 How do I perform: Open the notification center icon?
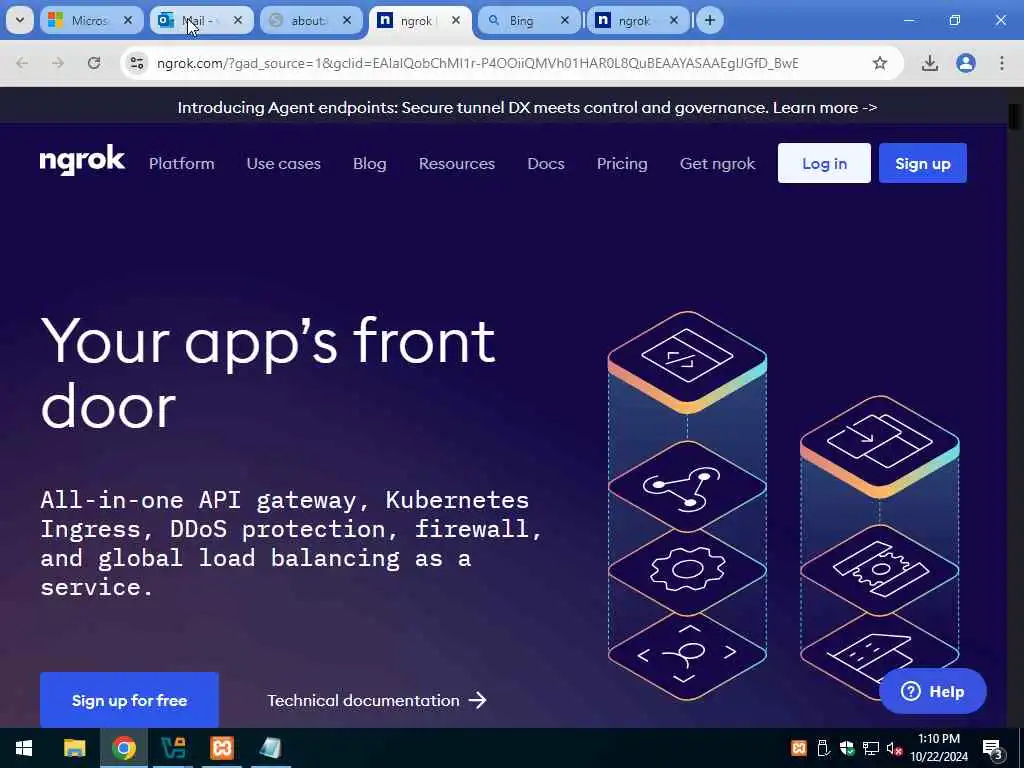coord(992,748)
